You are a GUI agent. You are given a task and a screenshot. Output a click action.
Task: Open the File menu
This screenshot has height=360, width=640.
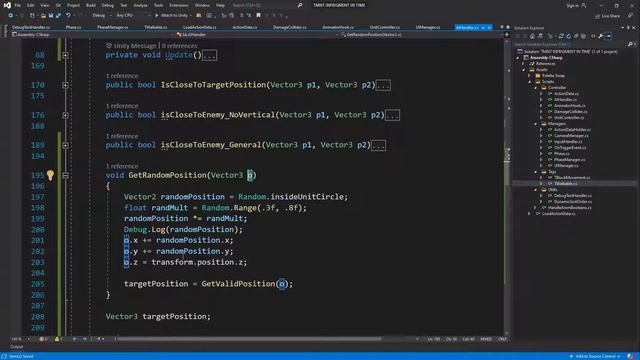(18, 5)
